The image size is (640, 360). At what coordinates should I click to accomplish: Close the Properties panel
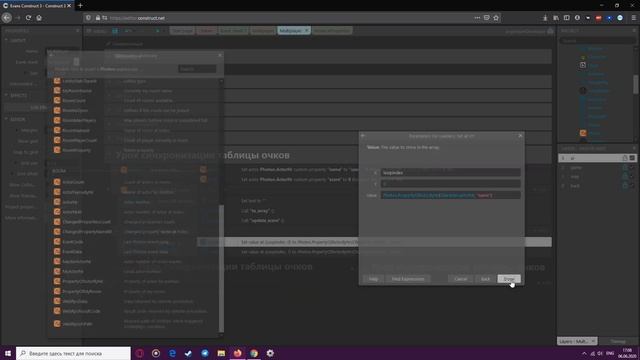tap(78, 31)
